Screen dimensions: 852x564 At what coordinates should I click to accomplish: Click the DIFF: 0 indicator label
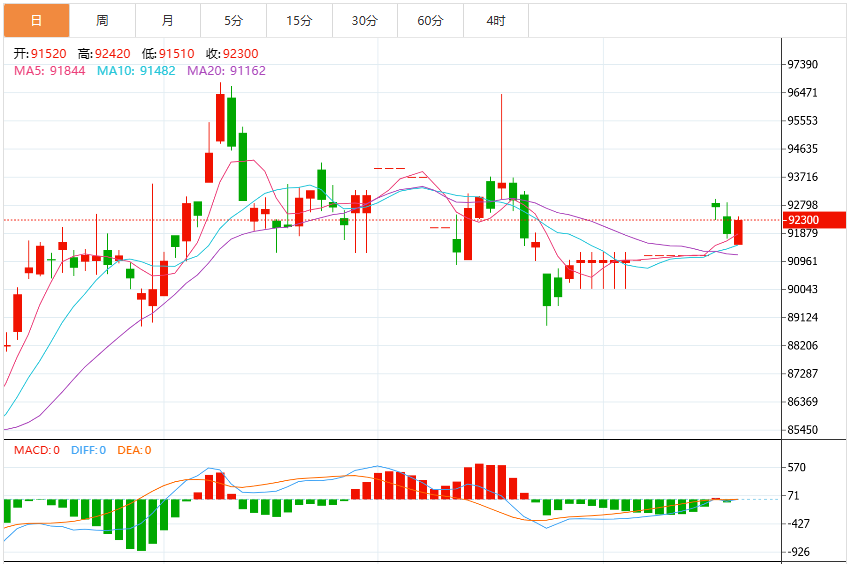[x=89, y=450]
